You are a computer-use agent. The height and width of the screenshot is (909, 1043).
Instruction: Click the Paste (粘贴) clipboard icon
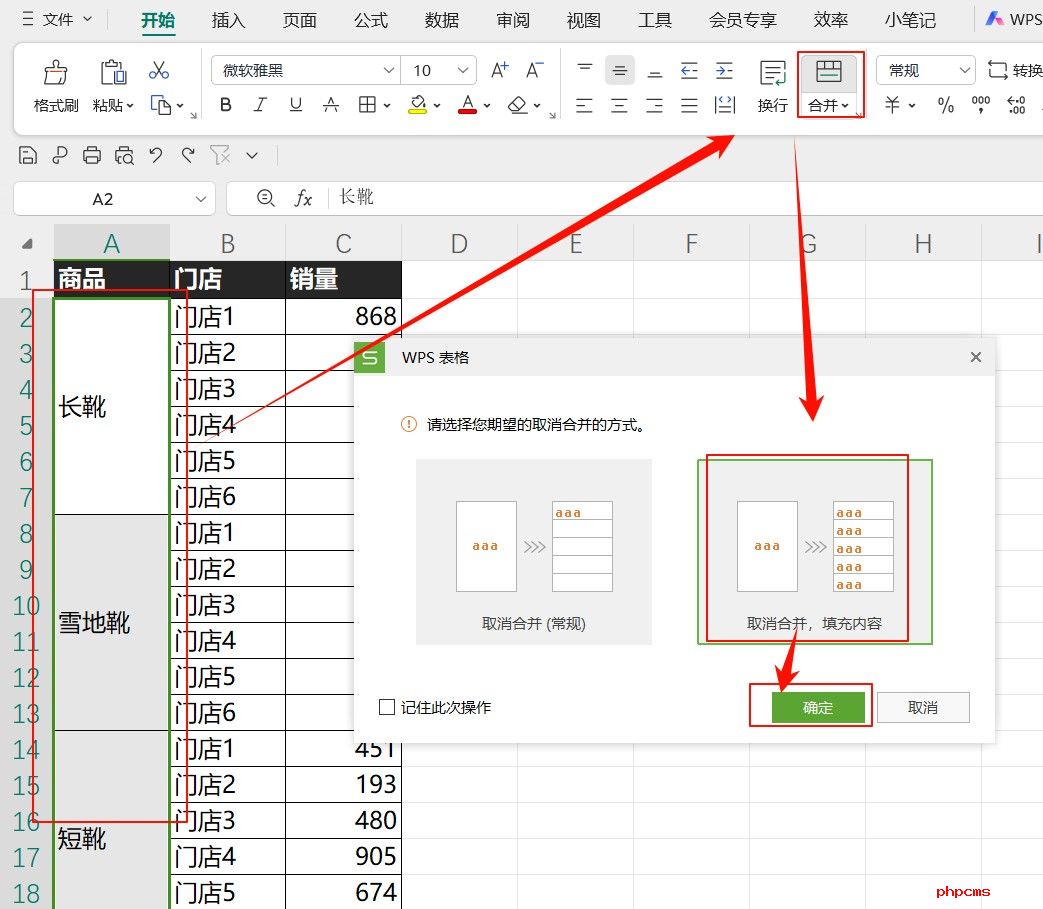pyautogui.click(x=113, y=72)
